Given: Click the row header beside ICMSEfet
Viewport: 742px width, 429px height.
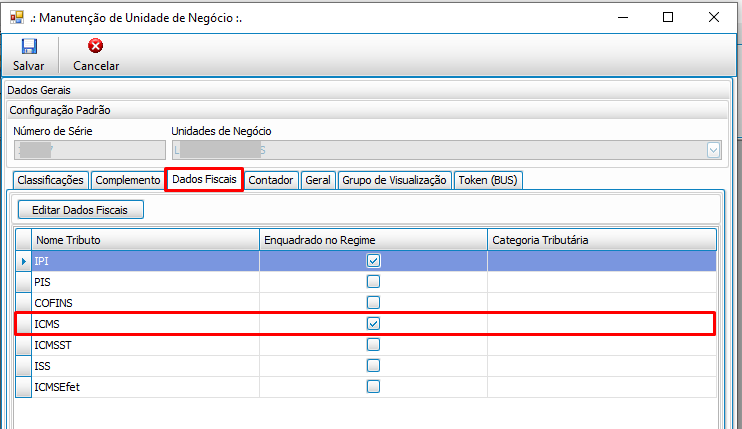Looking at the screenshot, I should point(24,387).
